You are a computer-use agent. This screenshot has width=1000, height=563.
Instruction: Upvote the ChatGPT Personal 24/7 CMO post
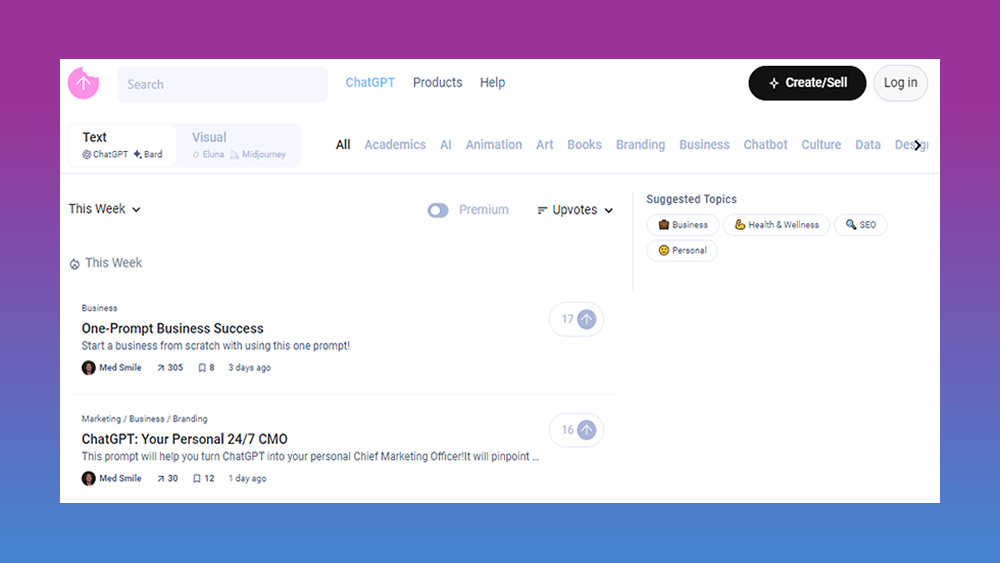pyautogui.click(x=587, y=430)
